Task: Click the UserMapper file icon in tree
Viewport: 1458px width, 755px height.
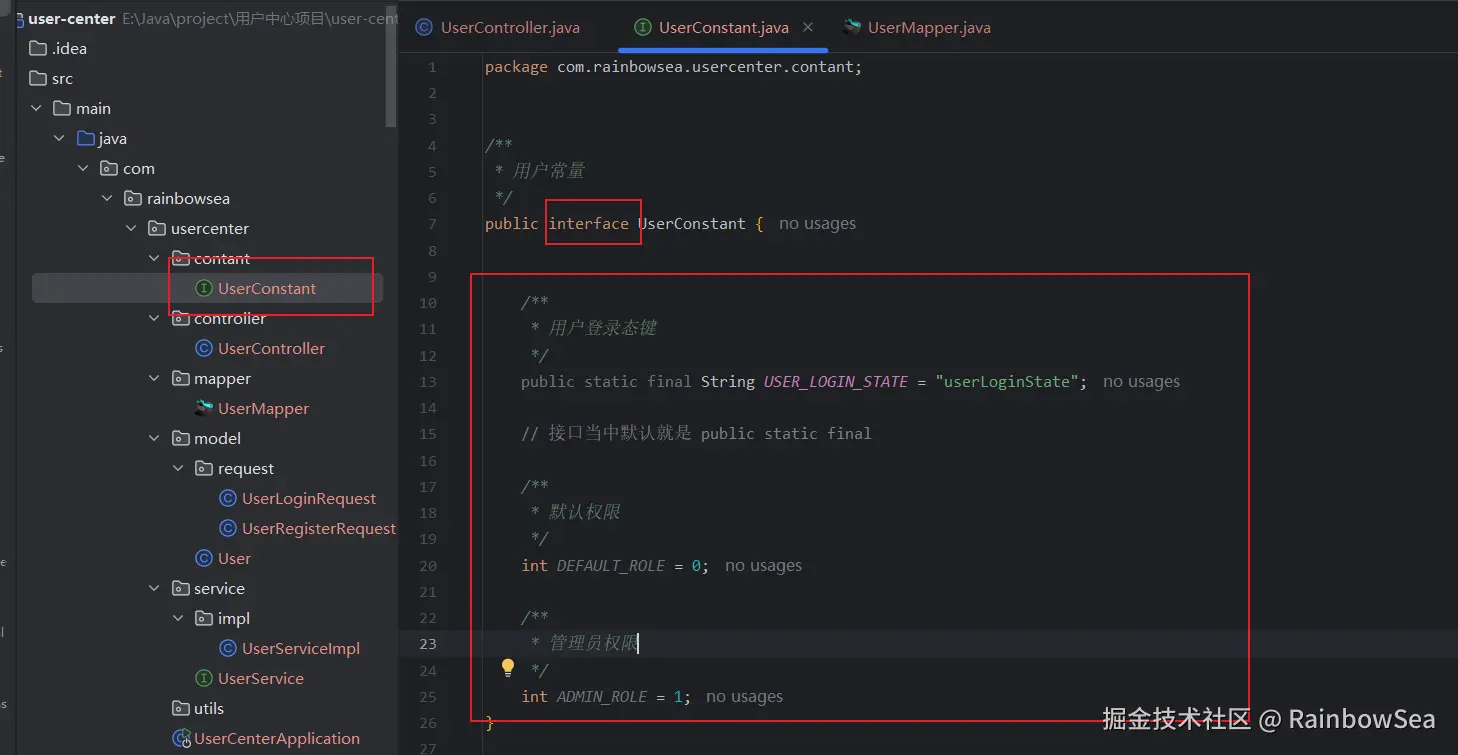Action: [204, 408]
